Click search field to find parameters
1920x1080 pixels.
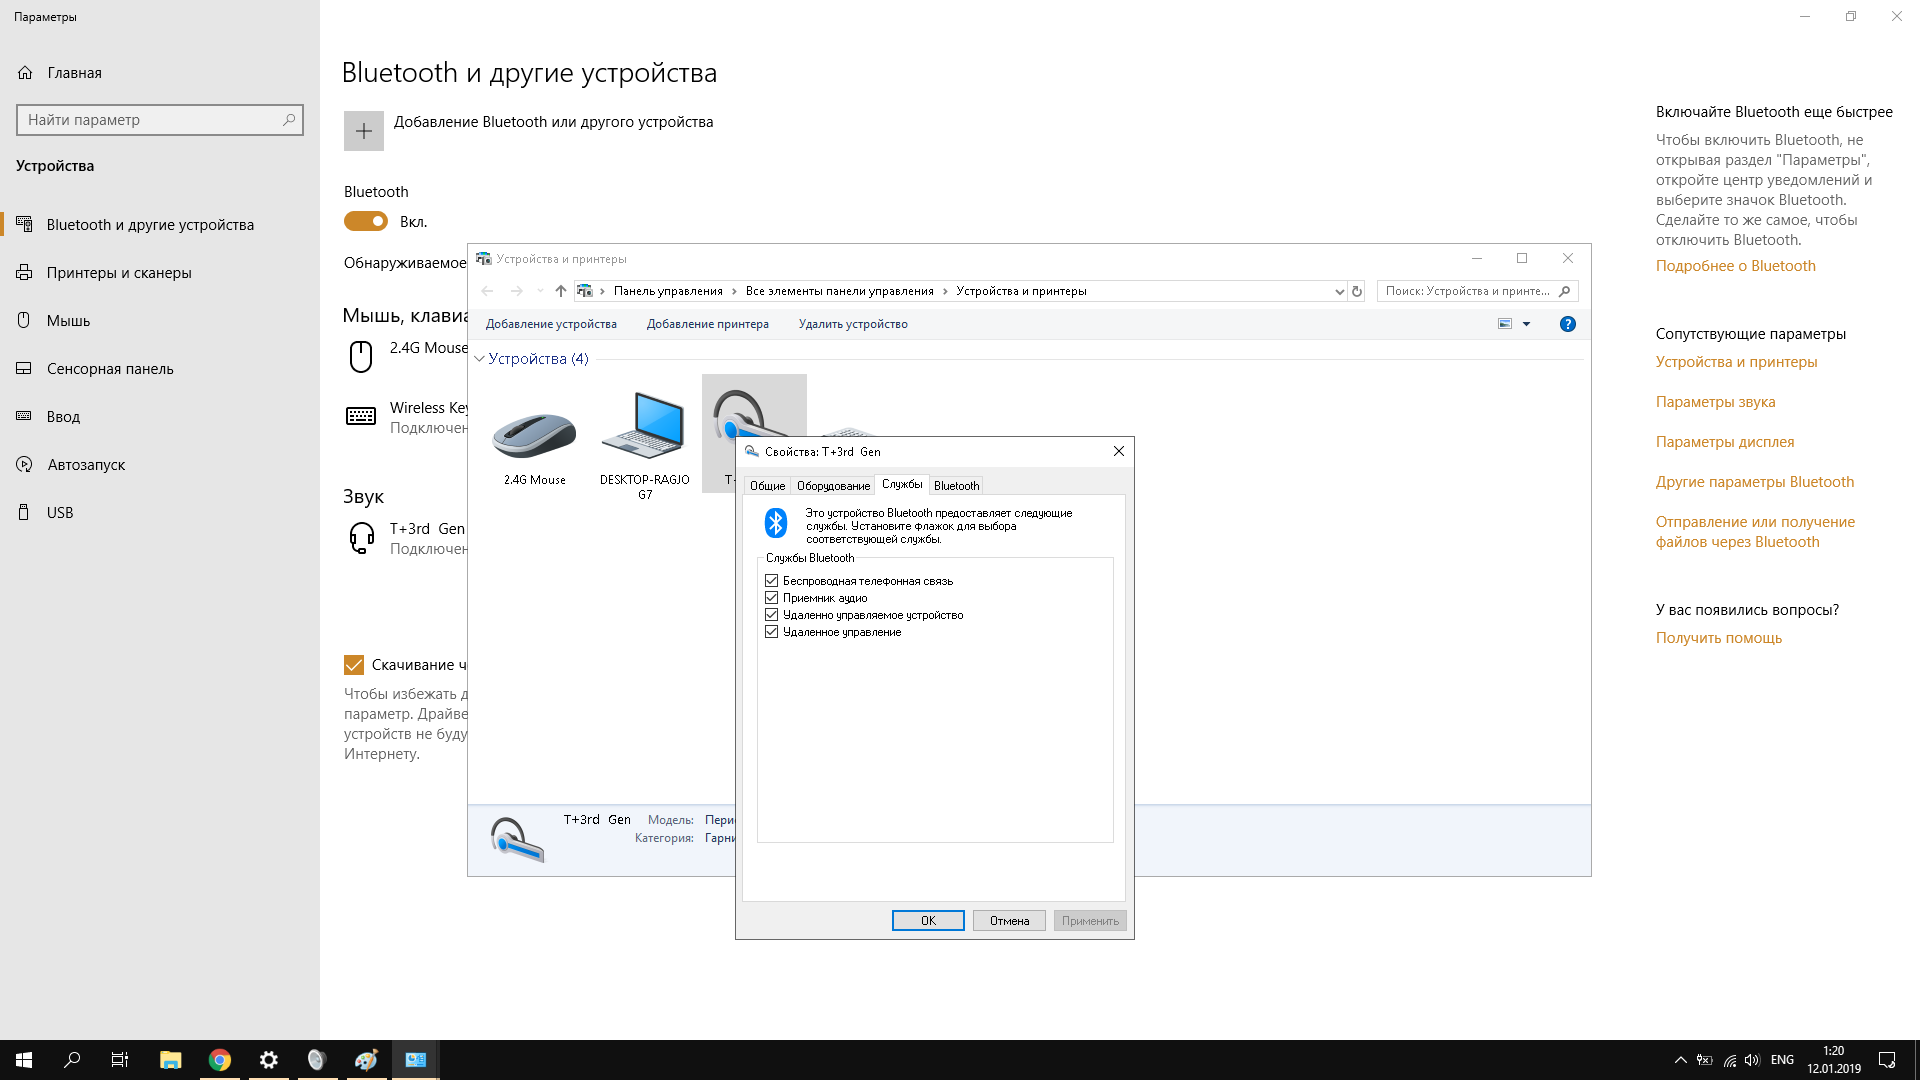point(158,120)
